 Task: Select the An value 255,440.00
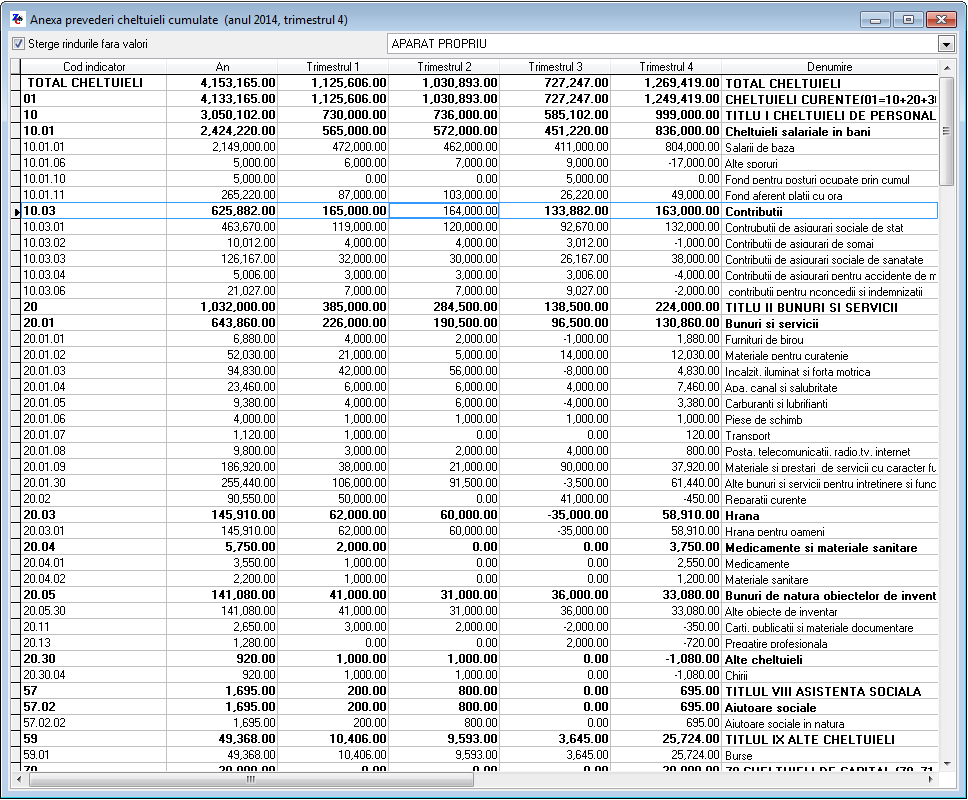click(222, 483)
